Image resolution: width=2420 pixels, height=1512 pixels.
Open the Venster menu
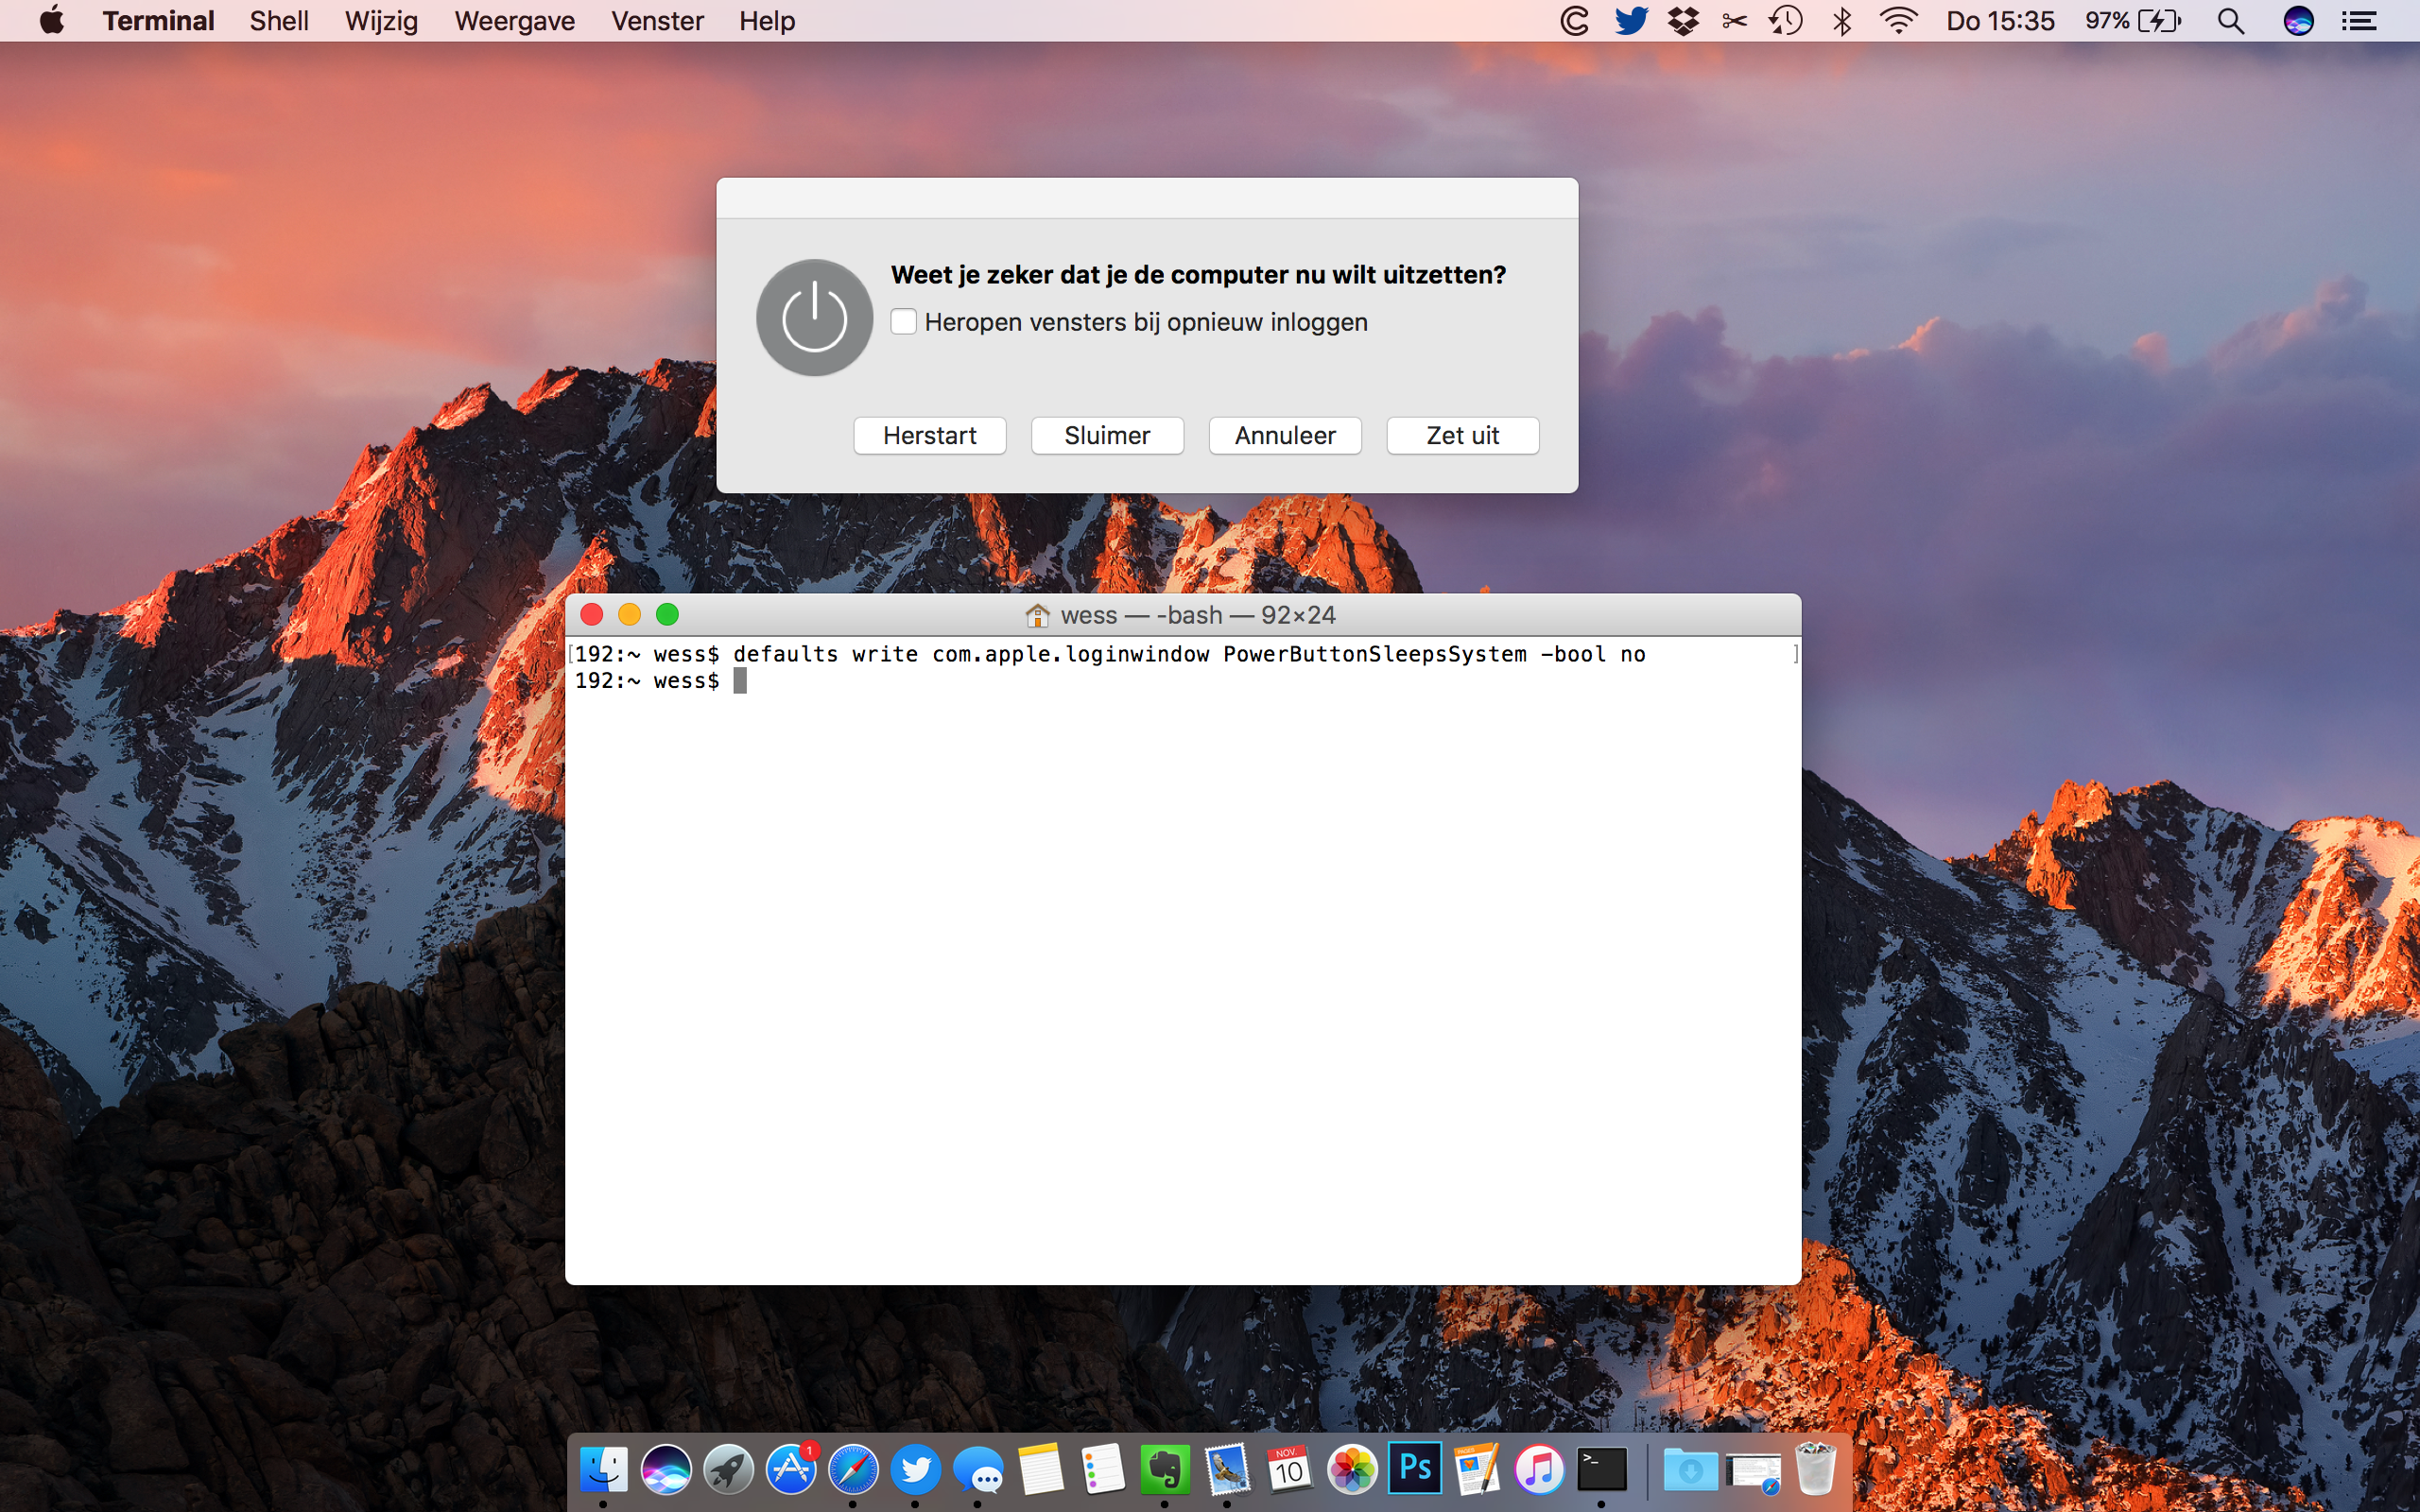coord(657,21)
